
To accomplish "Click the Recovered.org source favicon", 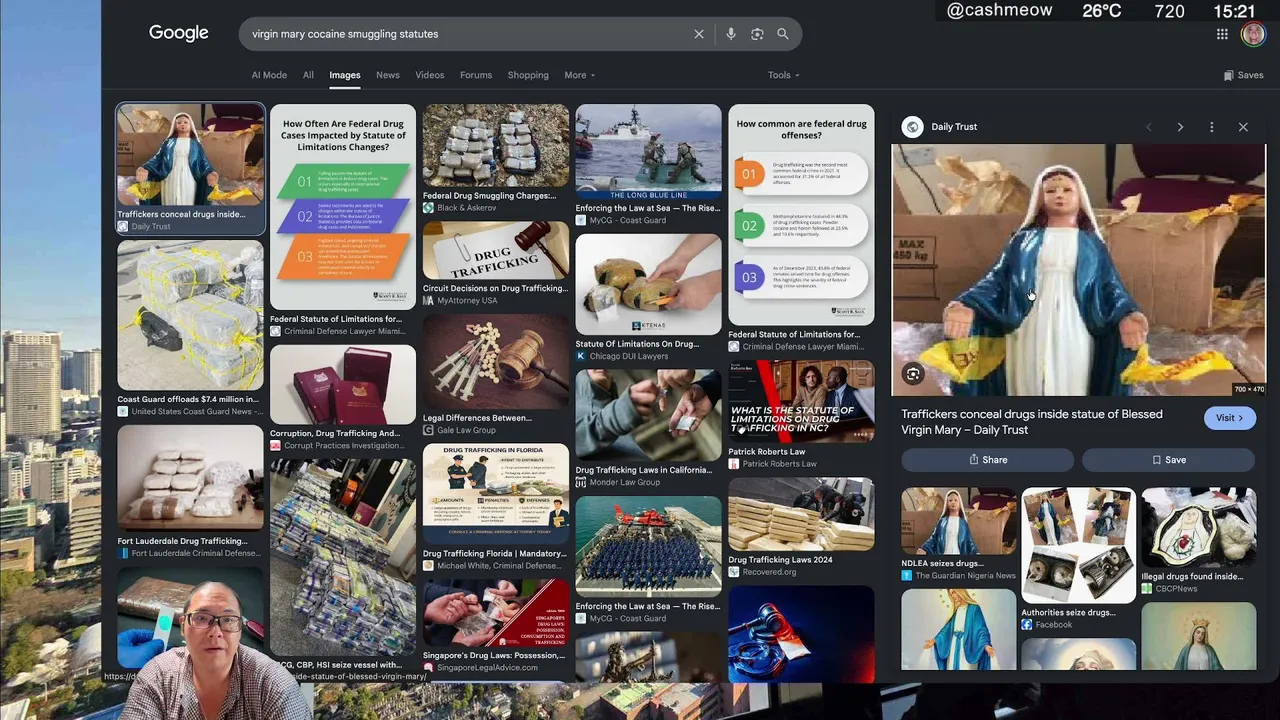I will tap(733, 572).
